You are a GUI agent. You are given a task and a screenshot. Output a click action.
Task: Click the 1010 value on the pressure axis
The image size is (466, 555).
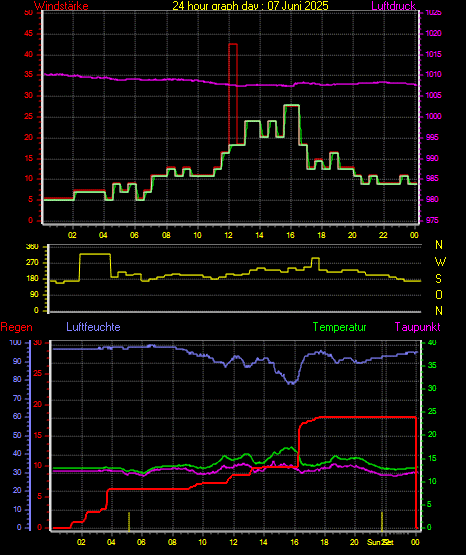pos(433,74)
